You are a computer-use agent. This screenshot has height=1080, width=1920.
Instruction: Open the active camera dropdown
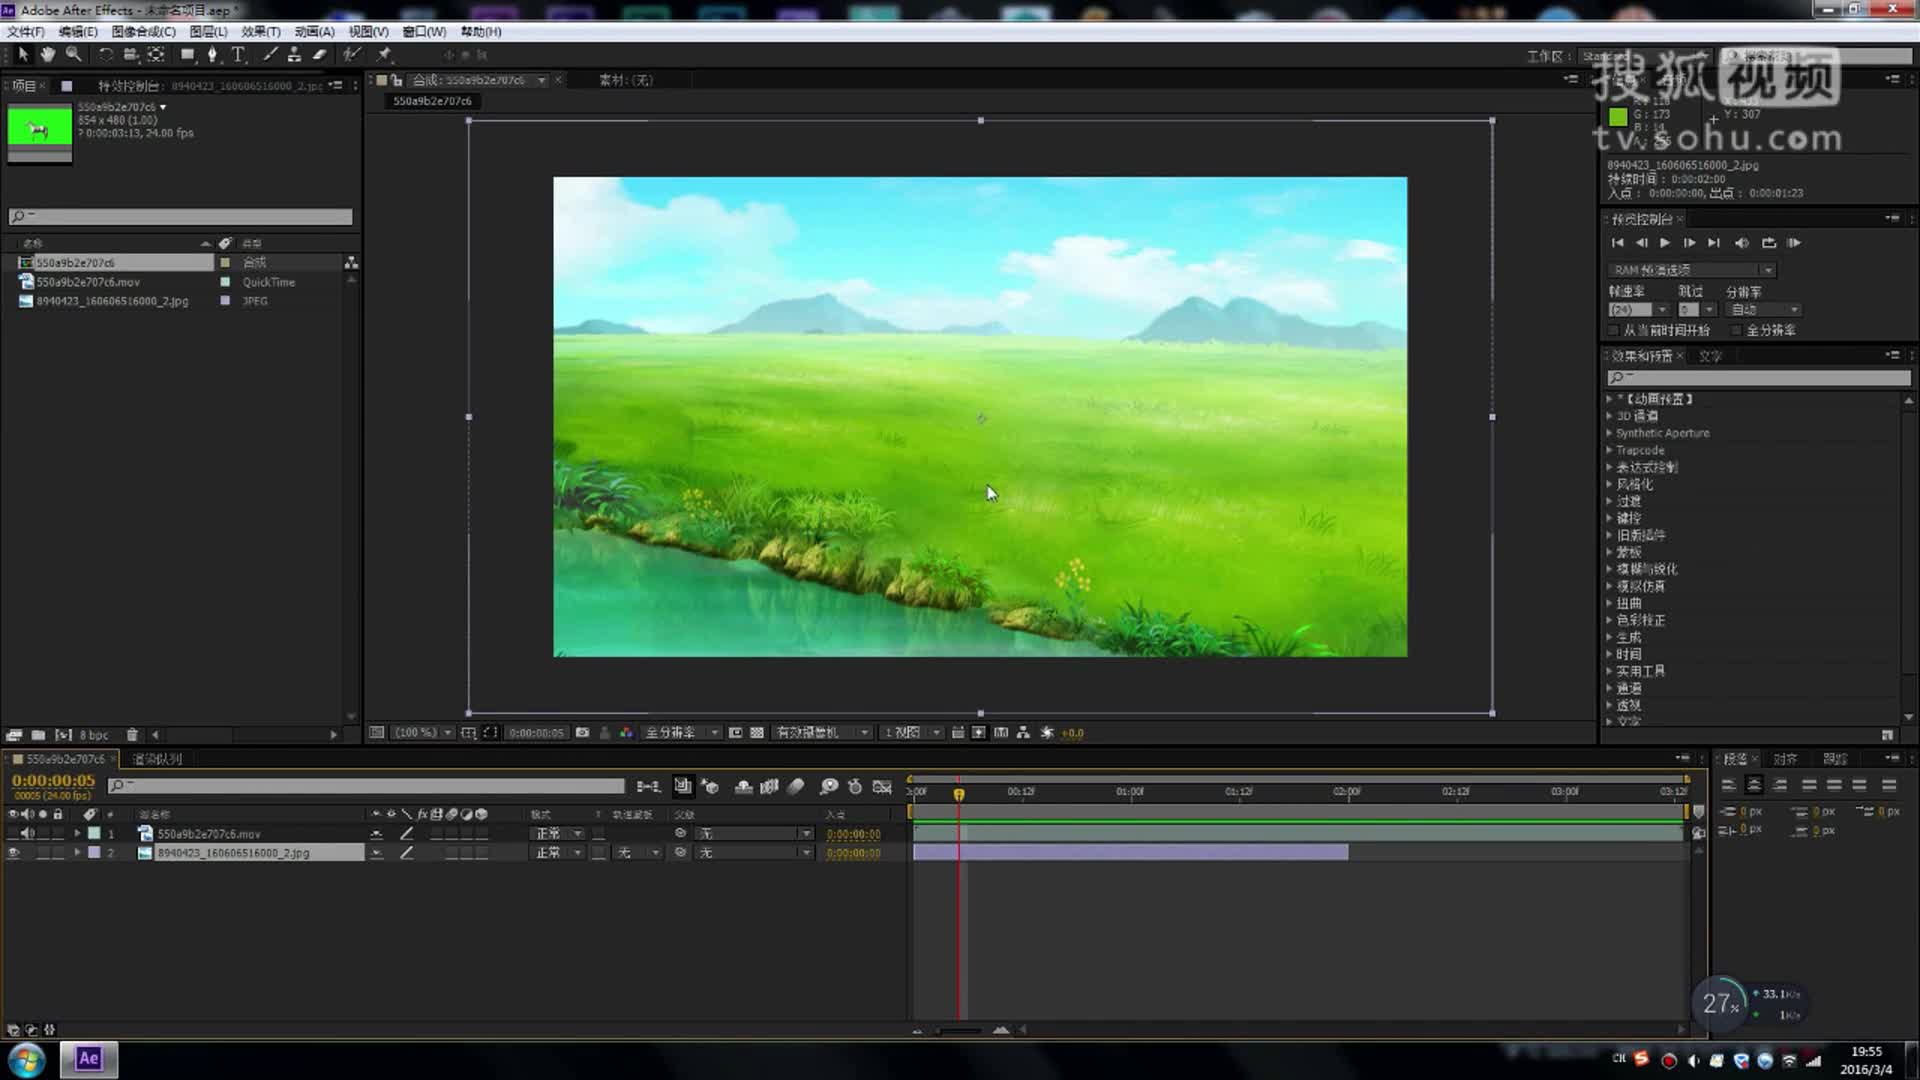click(822, 733)
